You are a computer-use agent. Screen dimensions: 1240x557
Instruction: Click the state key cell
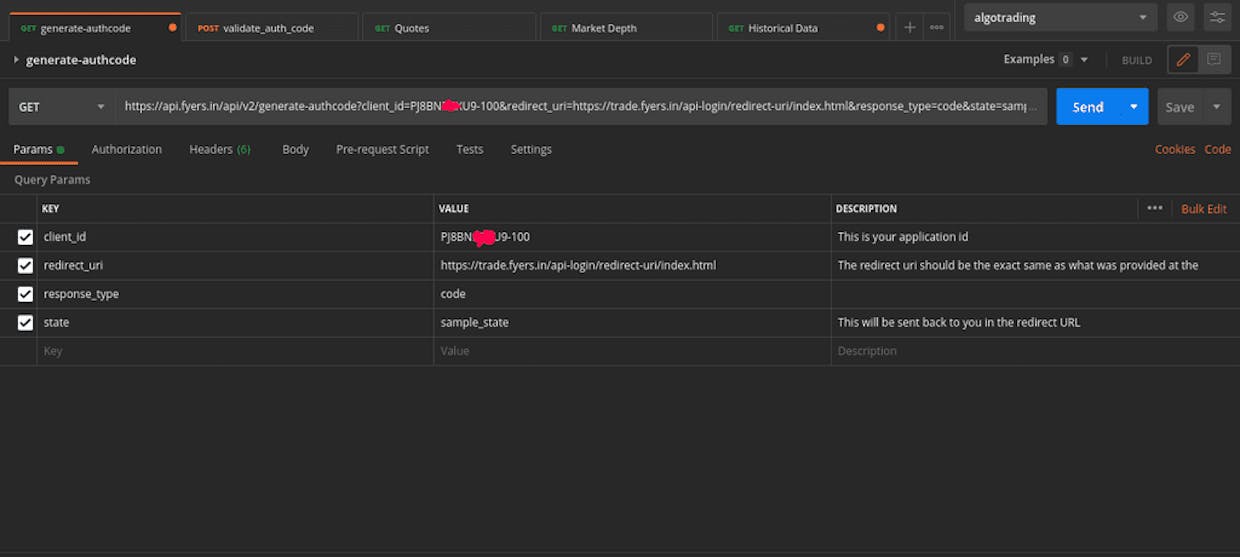235,323
